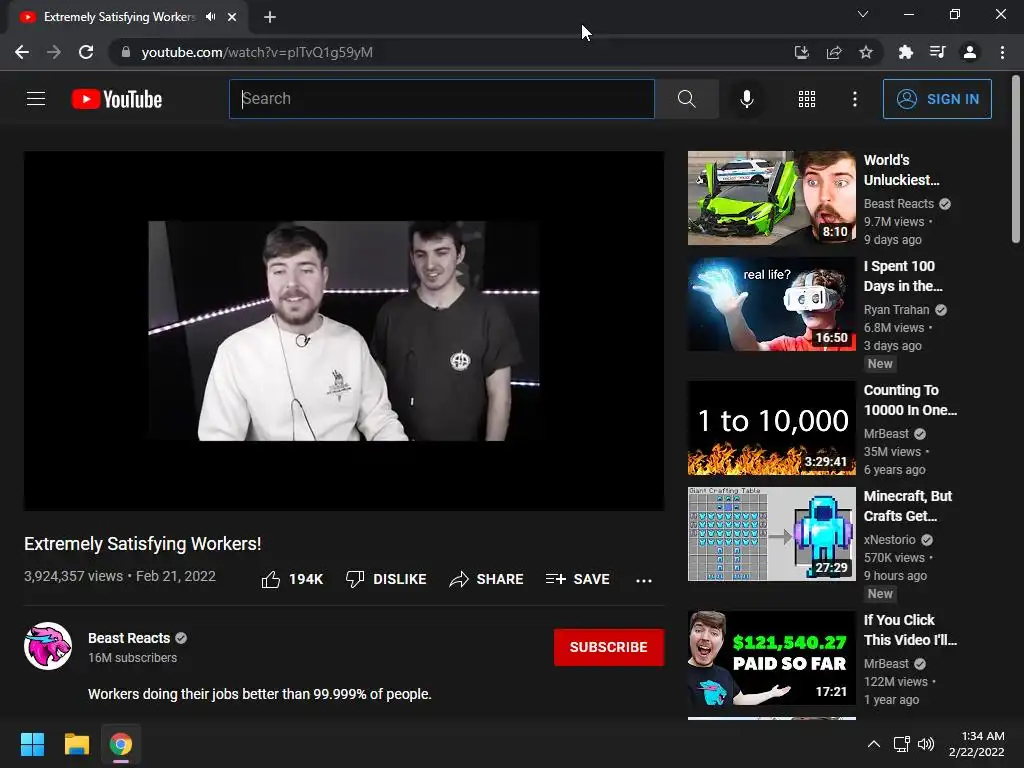Start voice search with microphone icon
Image resolution: width=1024 pixels, height=768 pixels.
pos(746,99)
